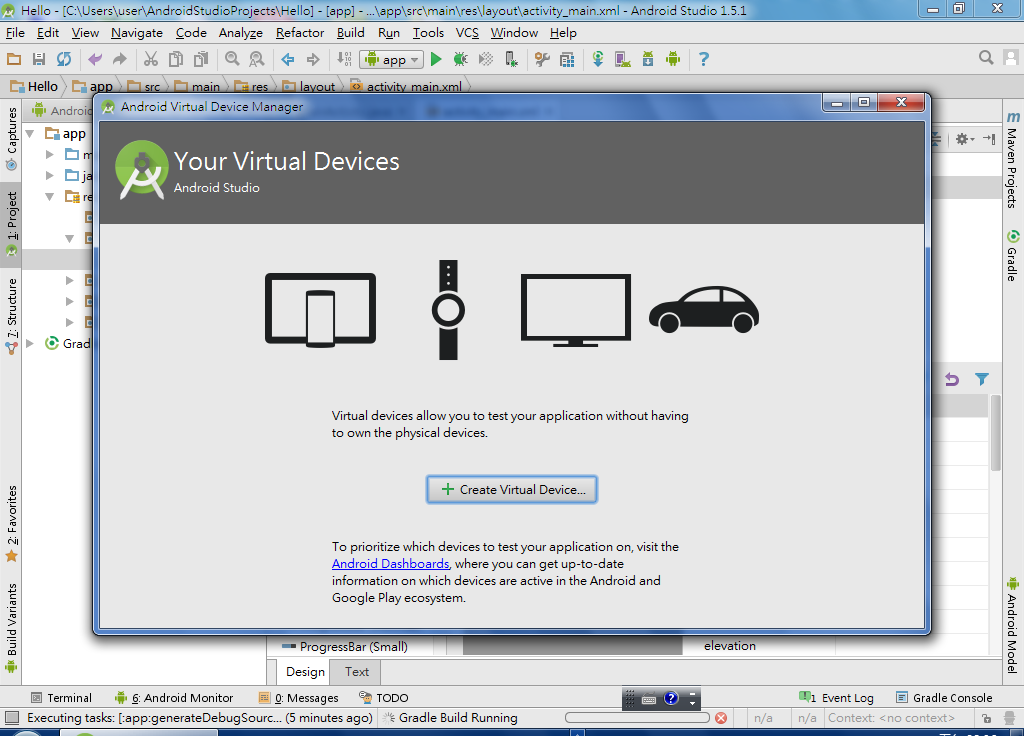Click the activity_main.xml breadcrumb
Viewport: 1024px width, 736px height.
(x=406, y=86)
